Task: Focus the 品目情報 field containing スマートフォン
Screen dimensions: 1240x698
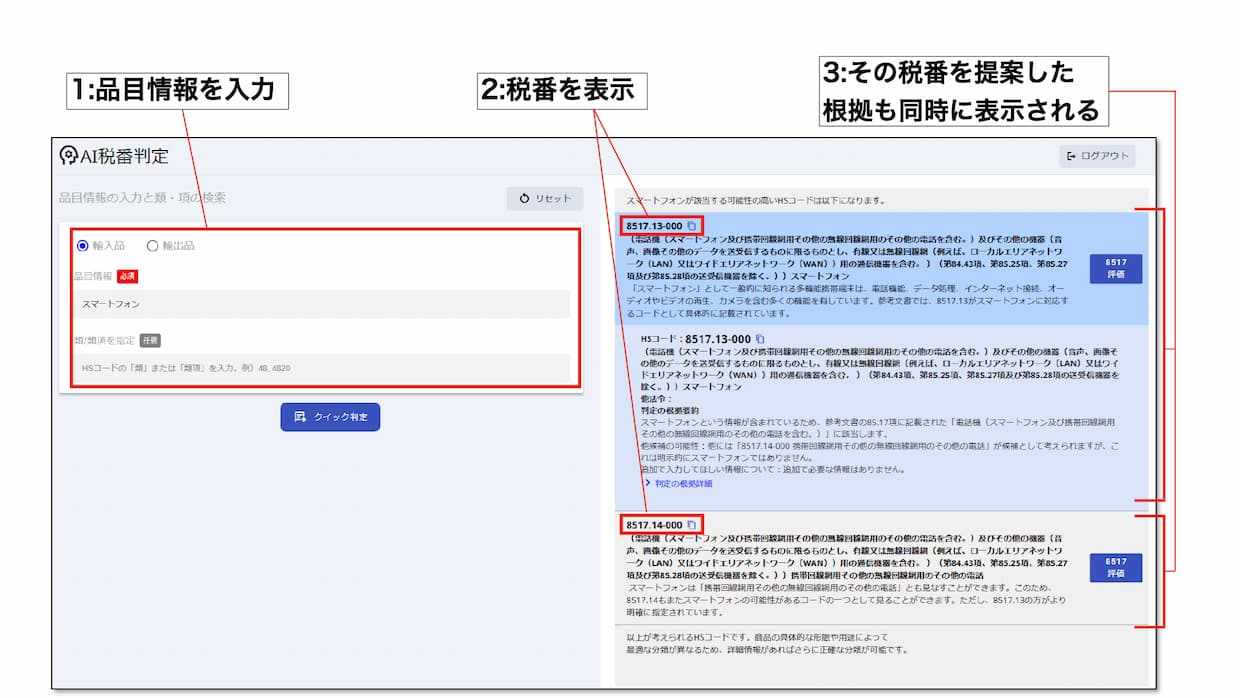Action: coord(320,304)
